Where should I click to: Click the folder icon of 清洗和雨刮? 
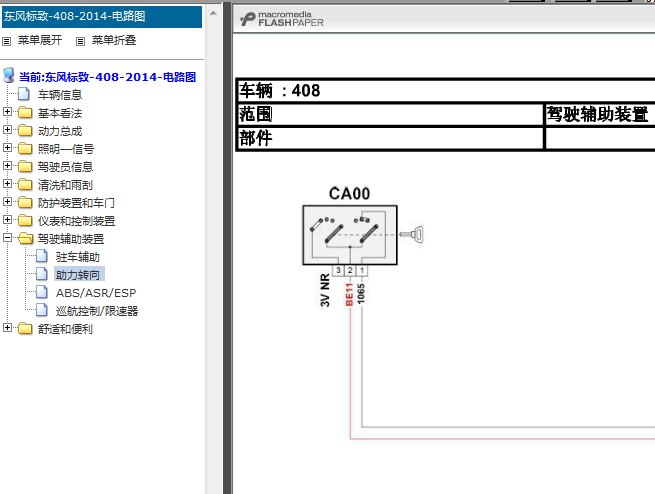[25, 184]
